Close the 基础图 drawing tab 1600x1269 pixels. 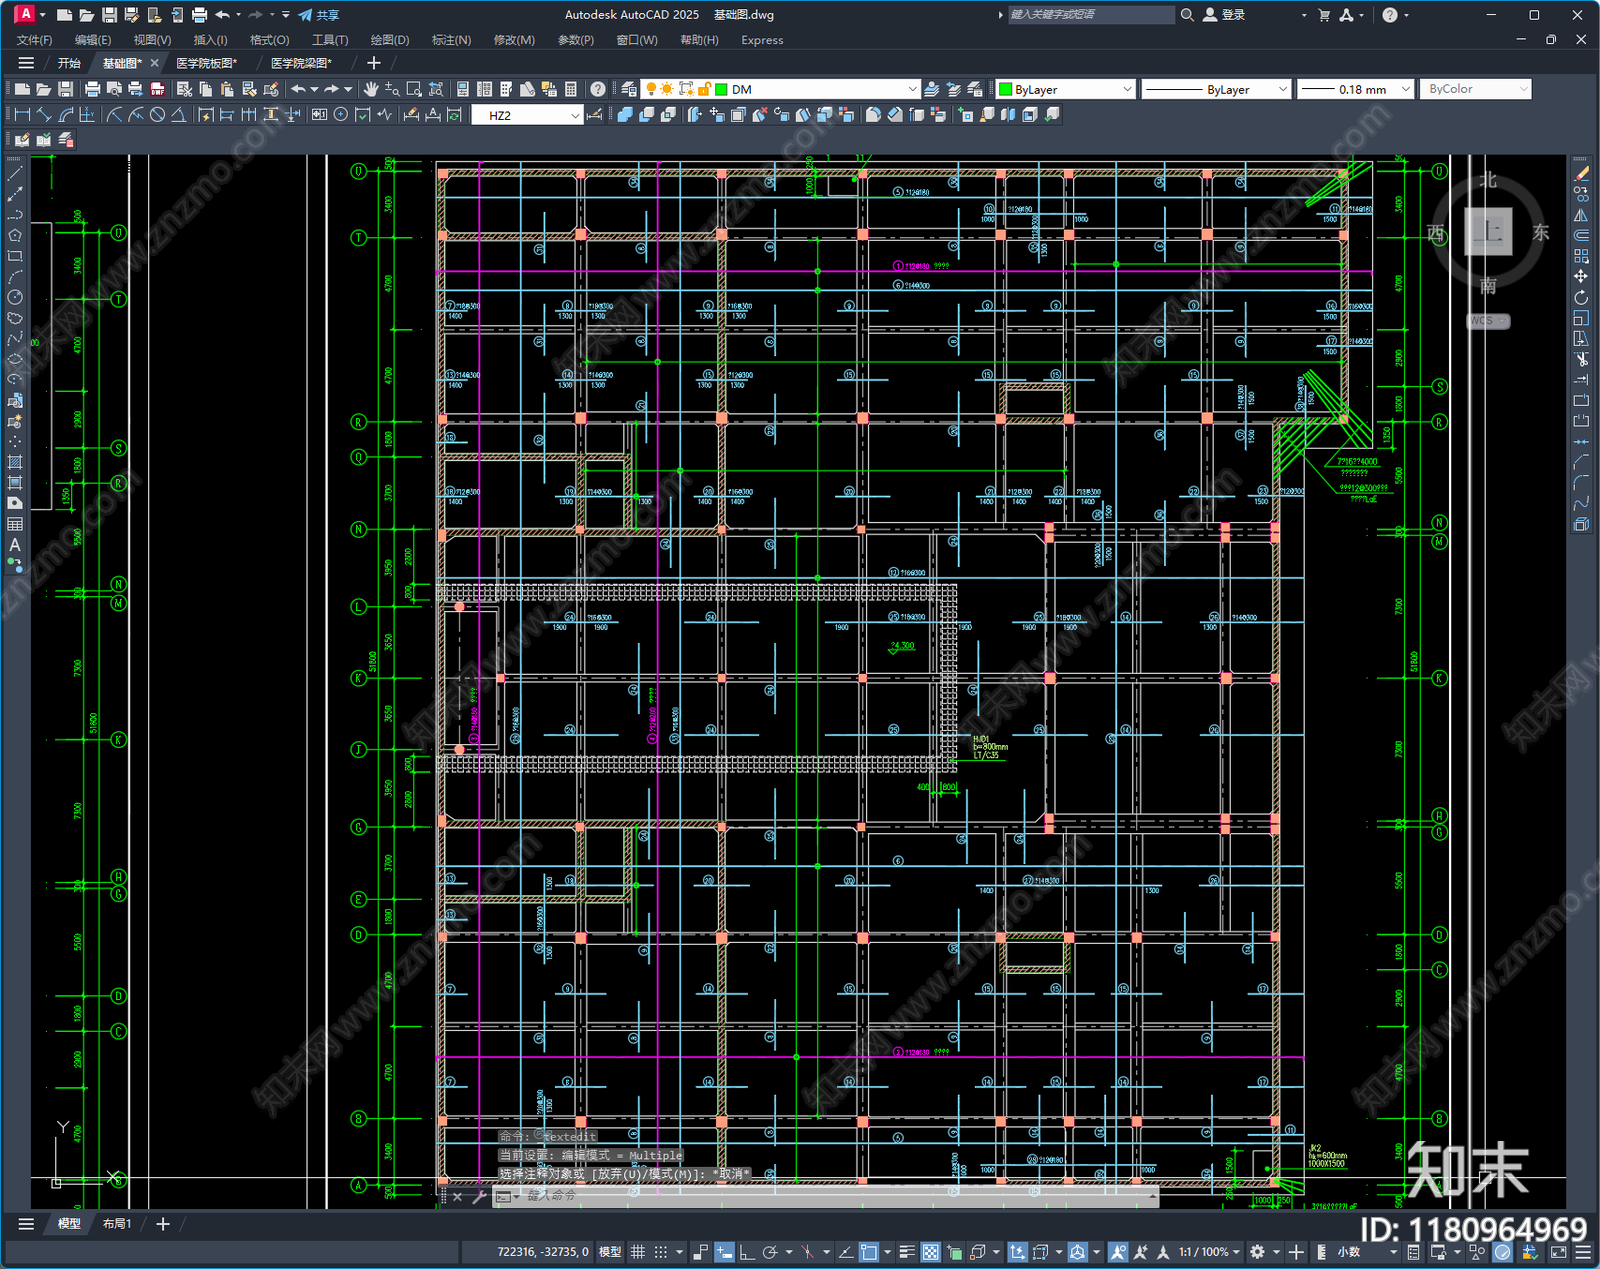(154, 63)
